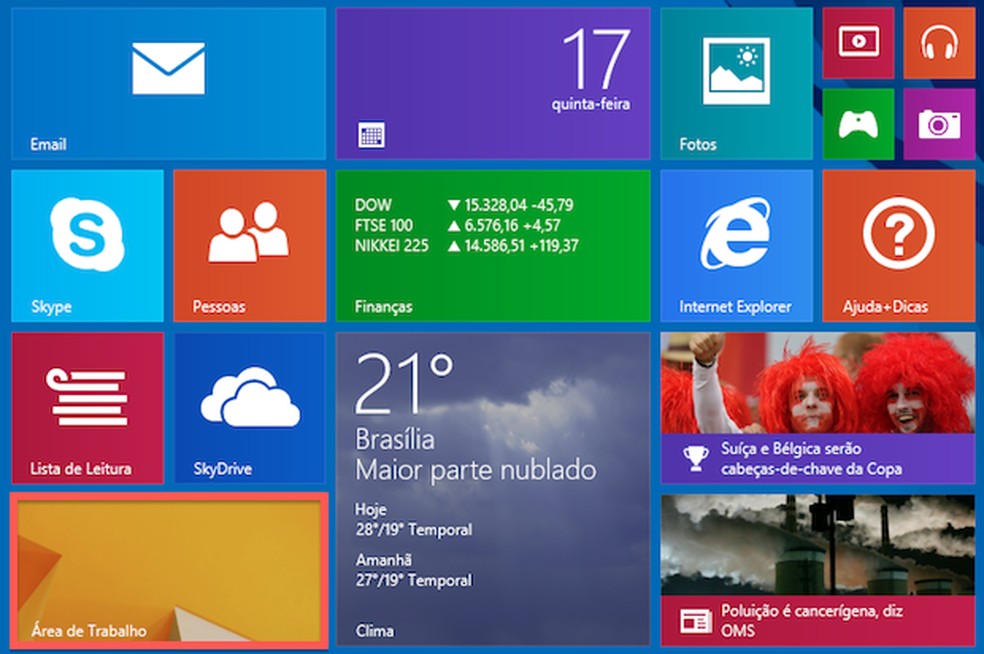Click the trophy icon on sports tile
Image resolution: width=984 pixels, height=654 pixels.
(x=695, y=458)
